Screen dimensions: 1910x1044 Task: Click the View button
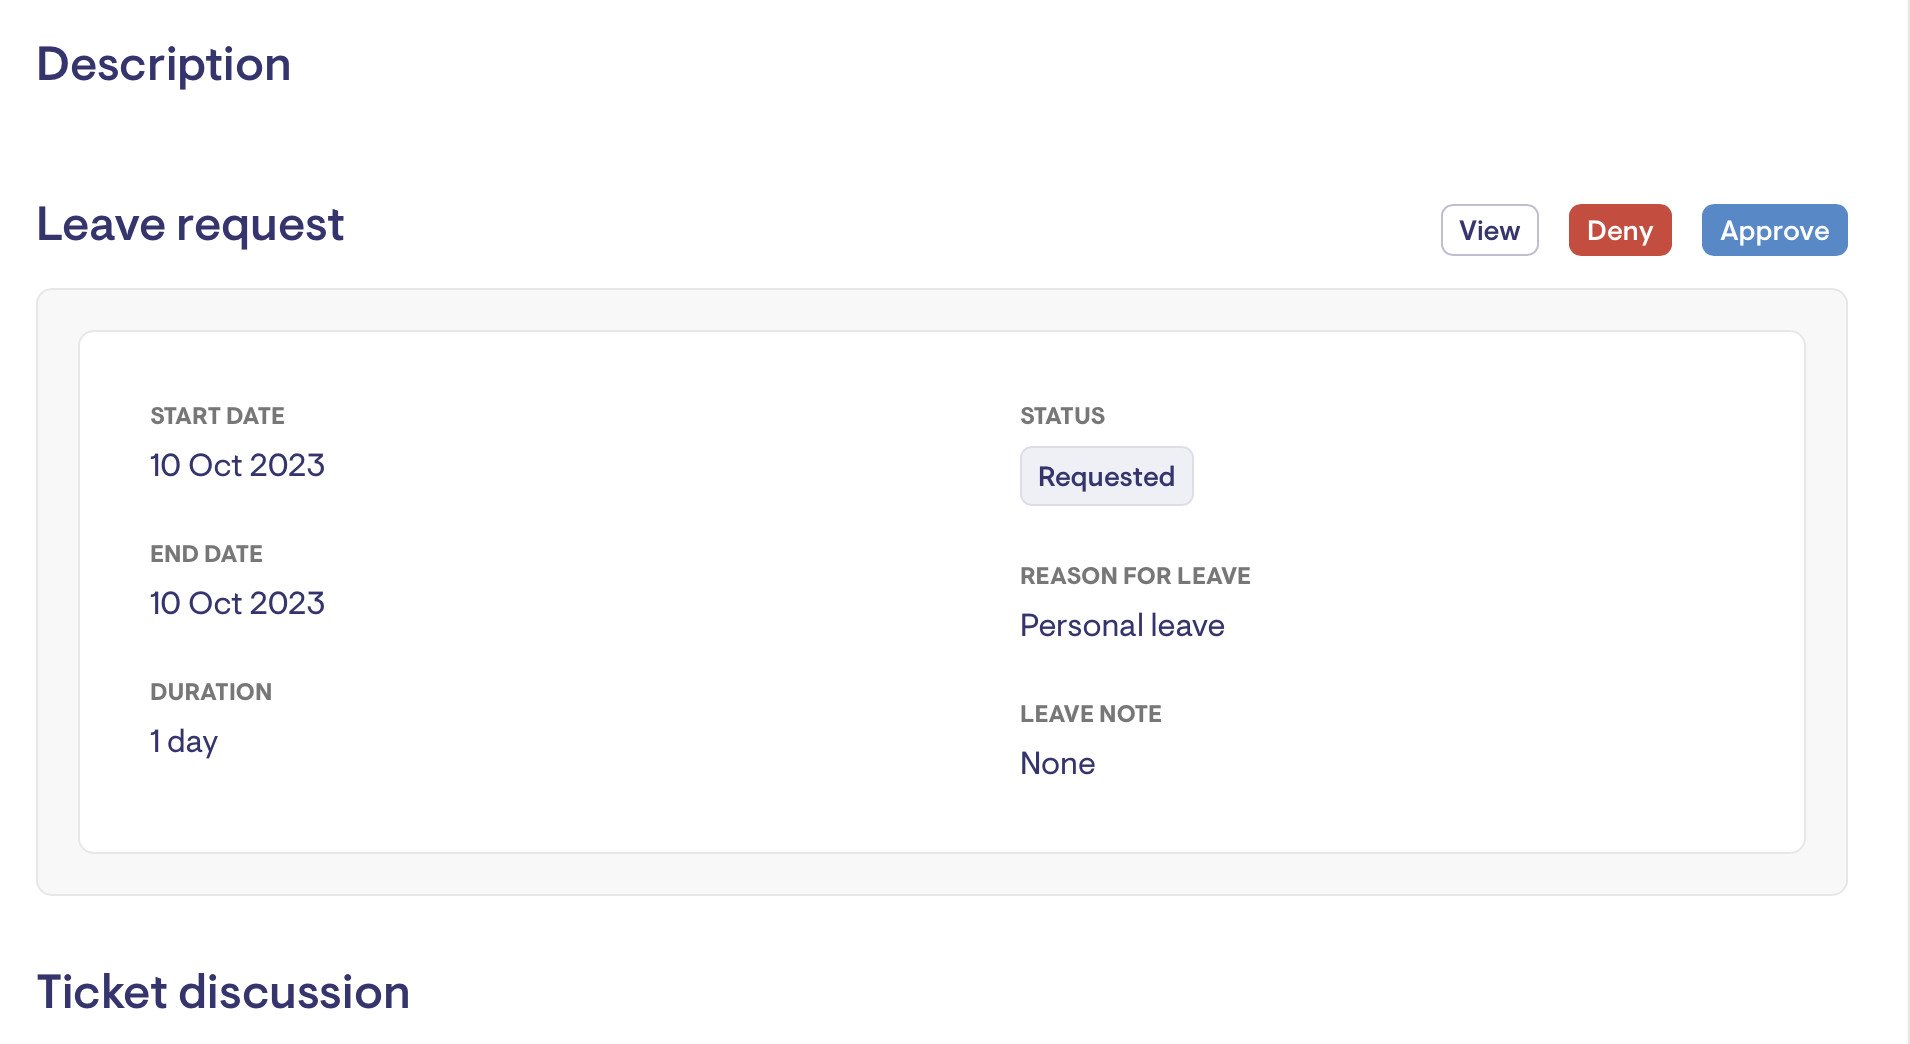pyautogui.click(x=1489, y=230)
